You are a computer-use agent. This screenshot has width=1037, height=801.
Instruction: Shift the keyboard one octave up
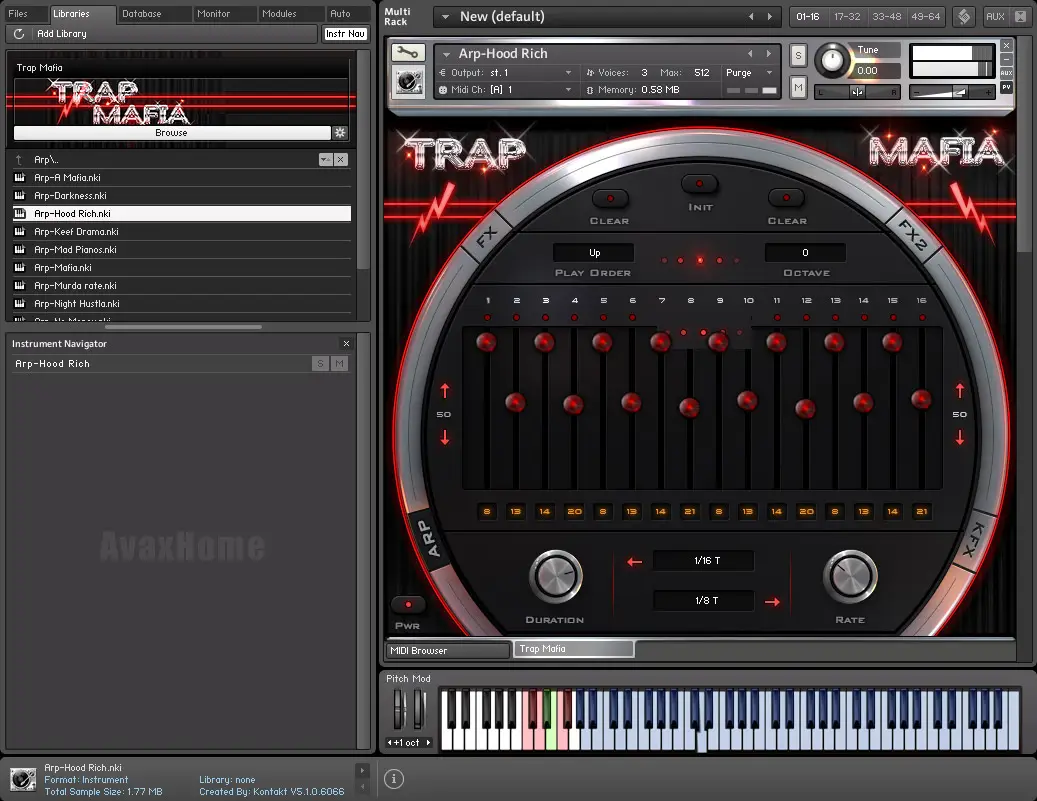tap(429, 743)
